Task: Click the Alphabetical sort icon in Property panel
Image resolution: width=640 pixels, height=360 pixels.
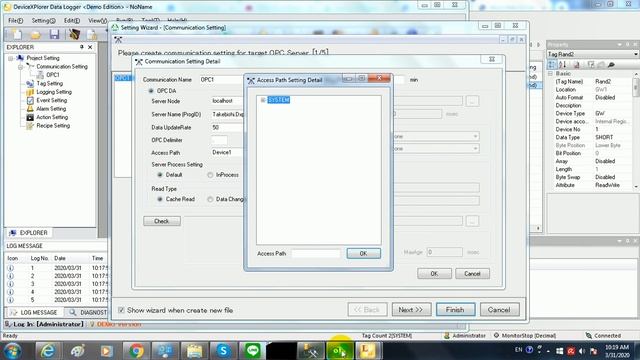Action: click(x=562, y=65)
